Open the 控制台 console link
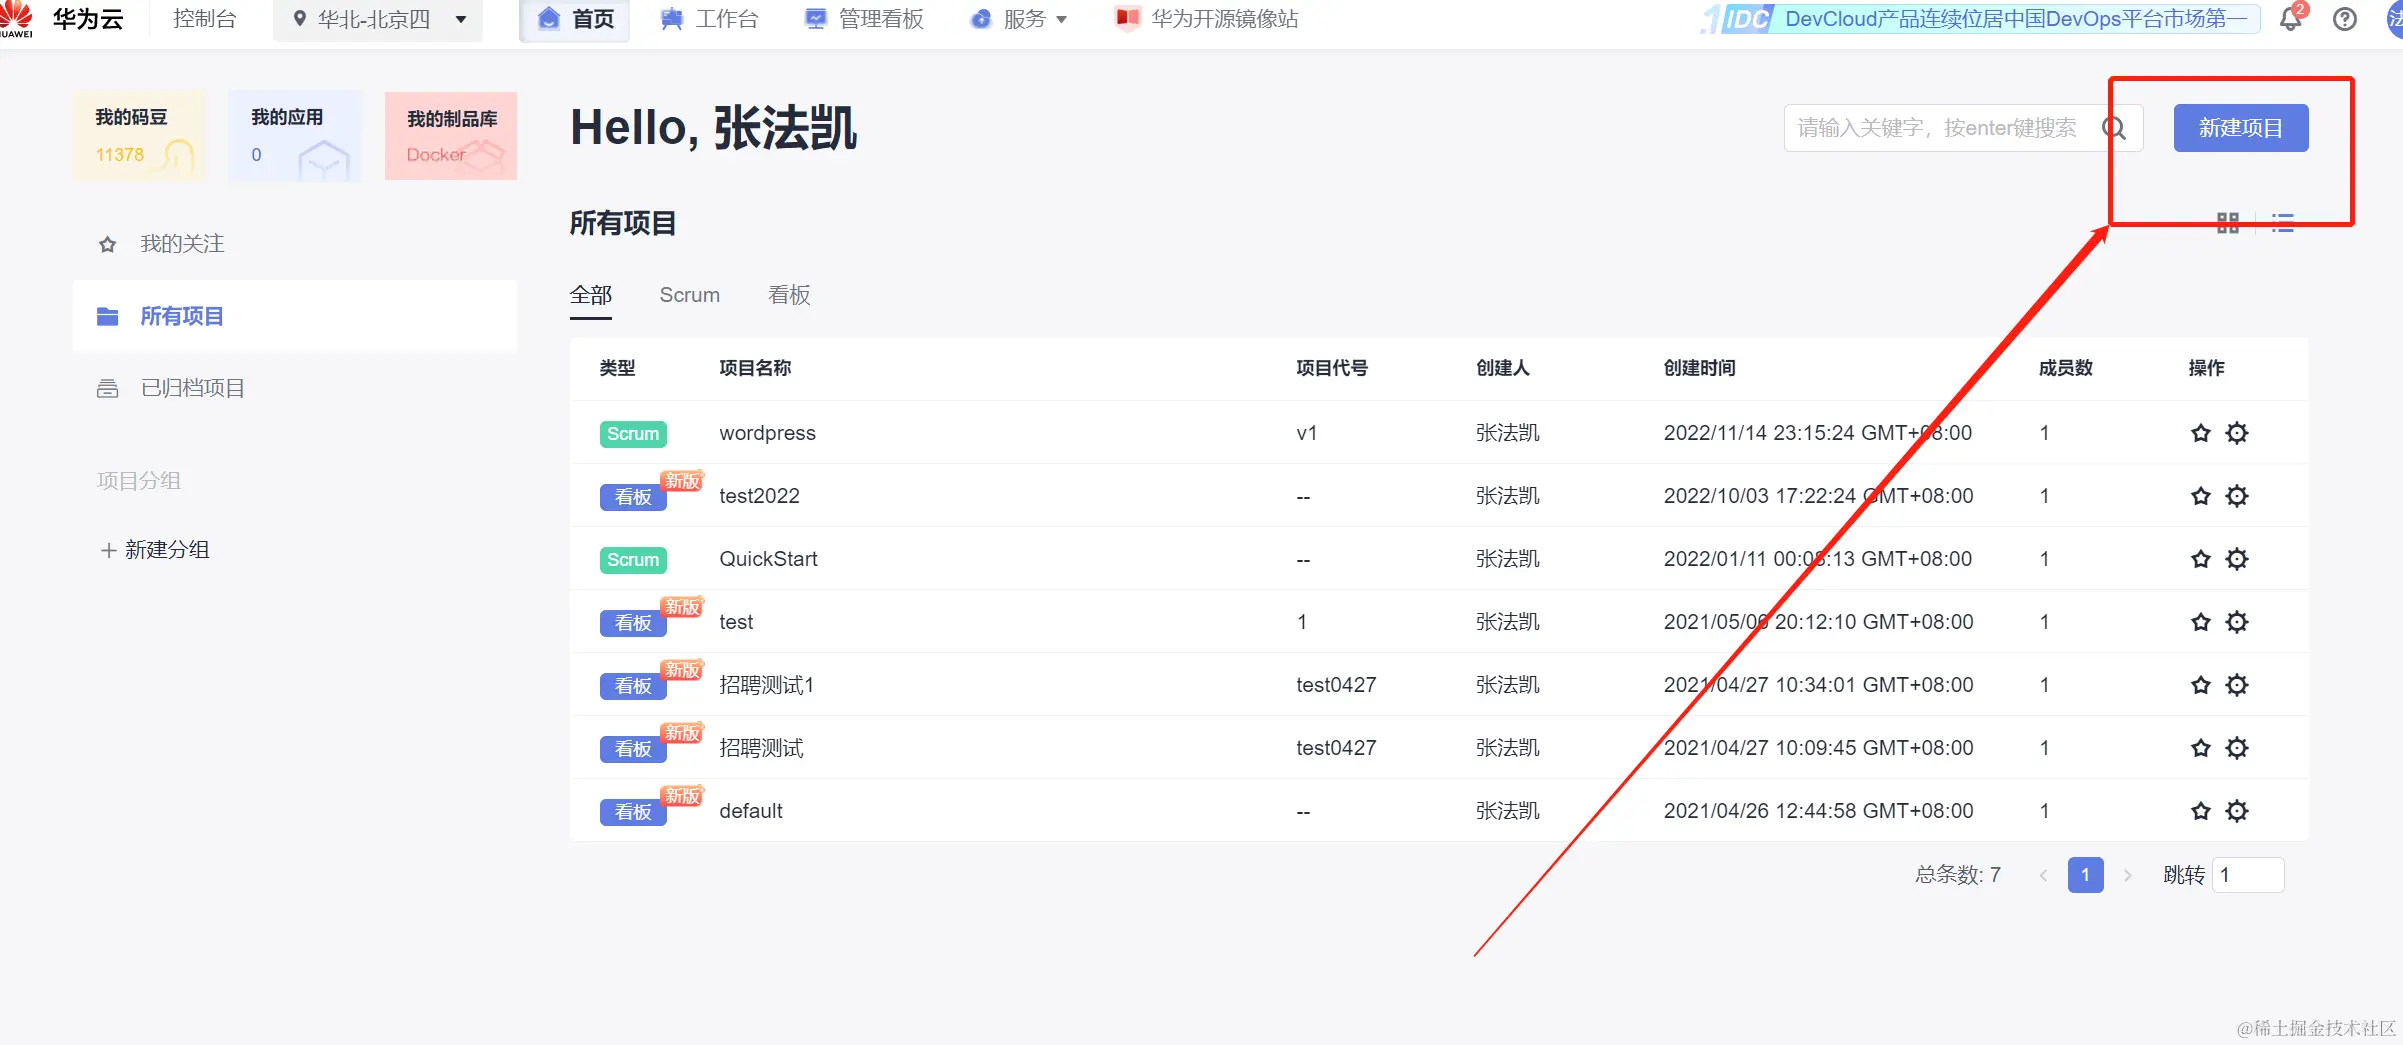The image size is (2403, 1045). pyautogui.click(x=204, y=19)
